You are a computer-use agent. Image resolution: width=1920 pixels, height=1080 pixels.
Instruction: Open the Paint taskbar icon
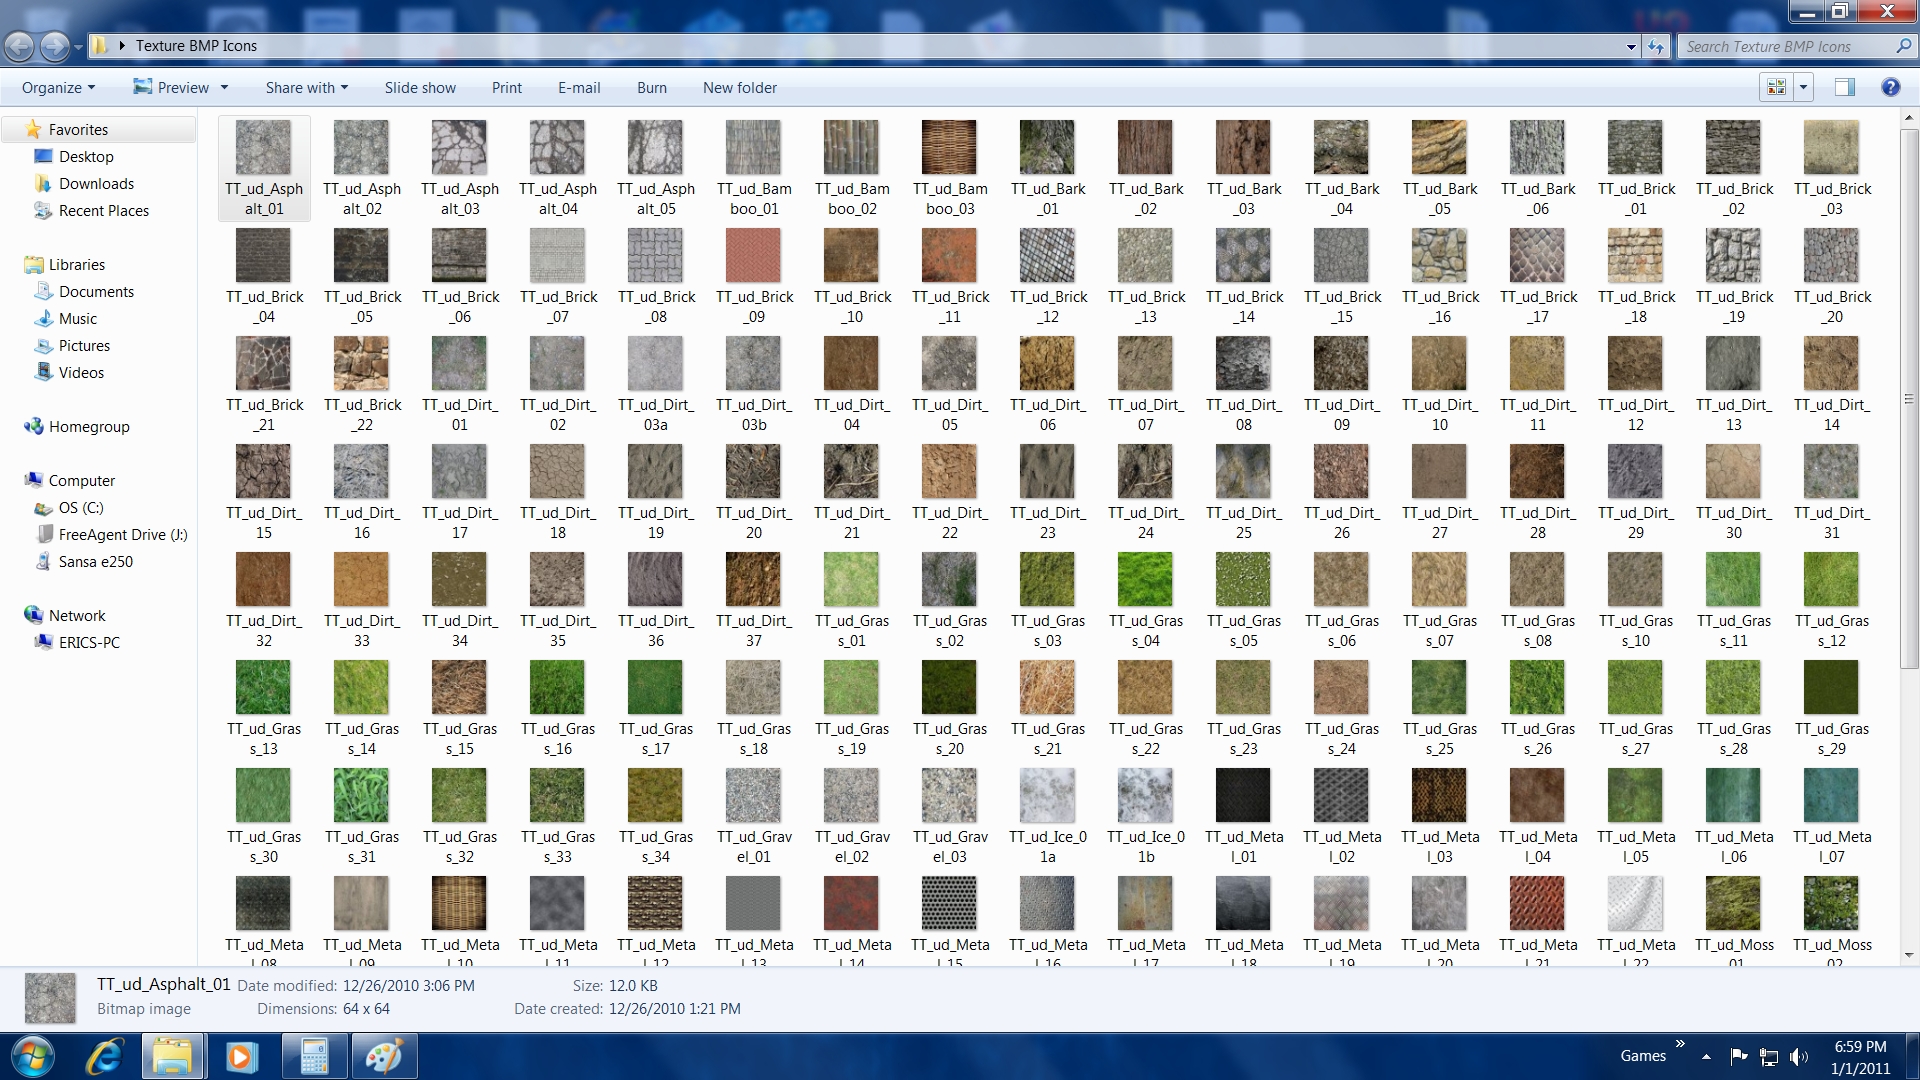pos(383,1056)
